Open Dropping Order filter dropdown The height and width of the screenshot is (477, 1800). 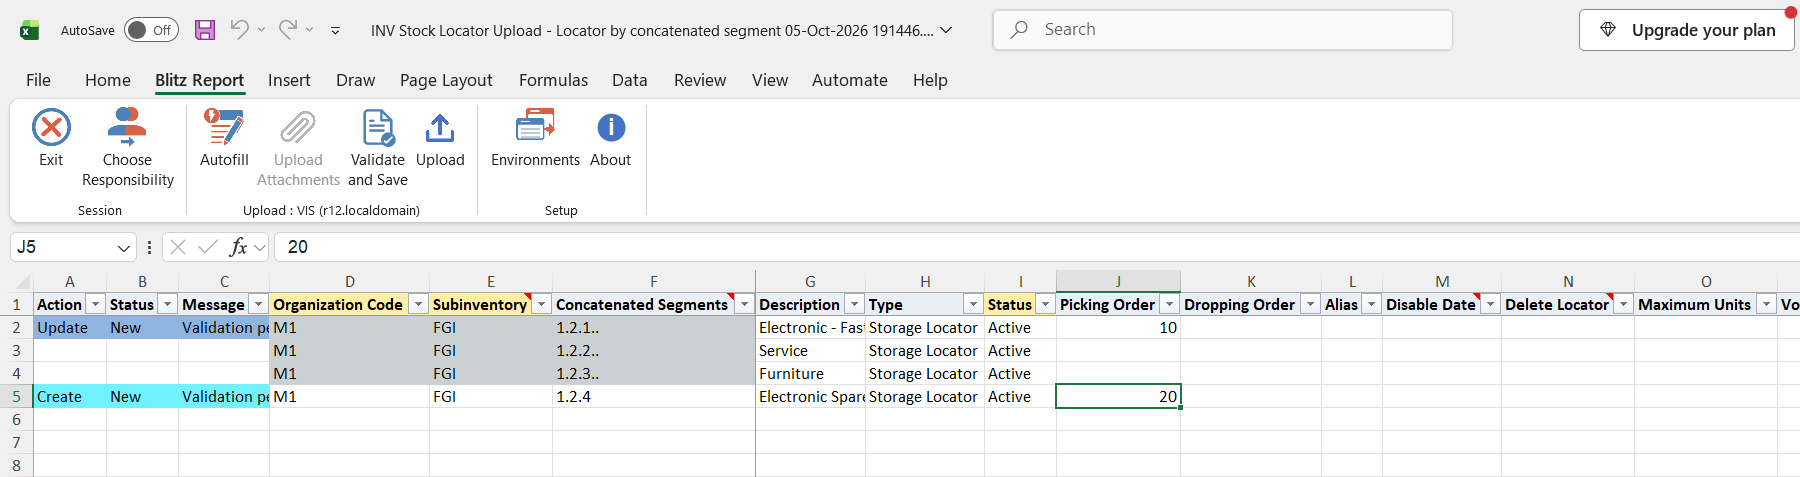click(1310, 304)
